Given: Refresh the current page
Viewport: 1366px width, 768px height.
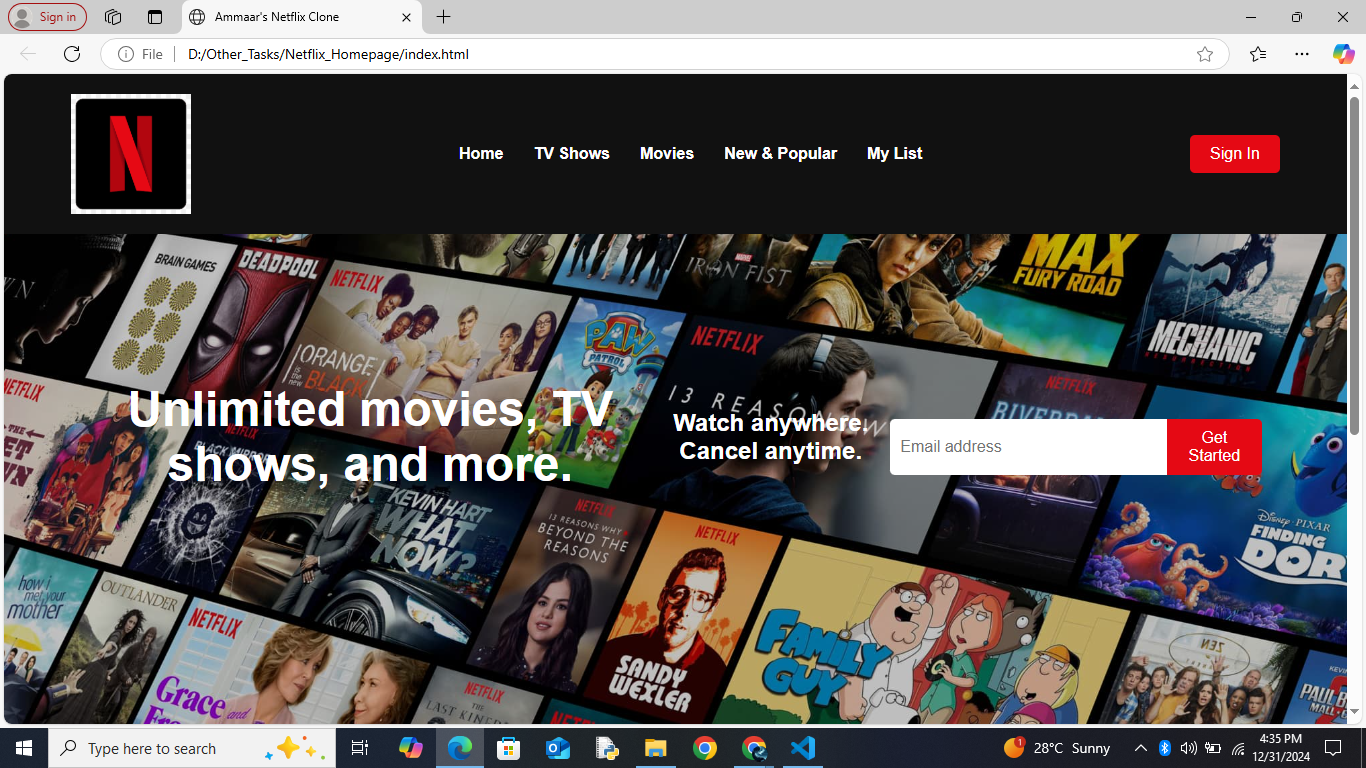Looking at the screenshot, I should click(x=72, y=54).
